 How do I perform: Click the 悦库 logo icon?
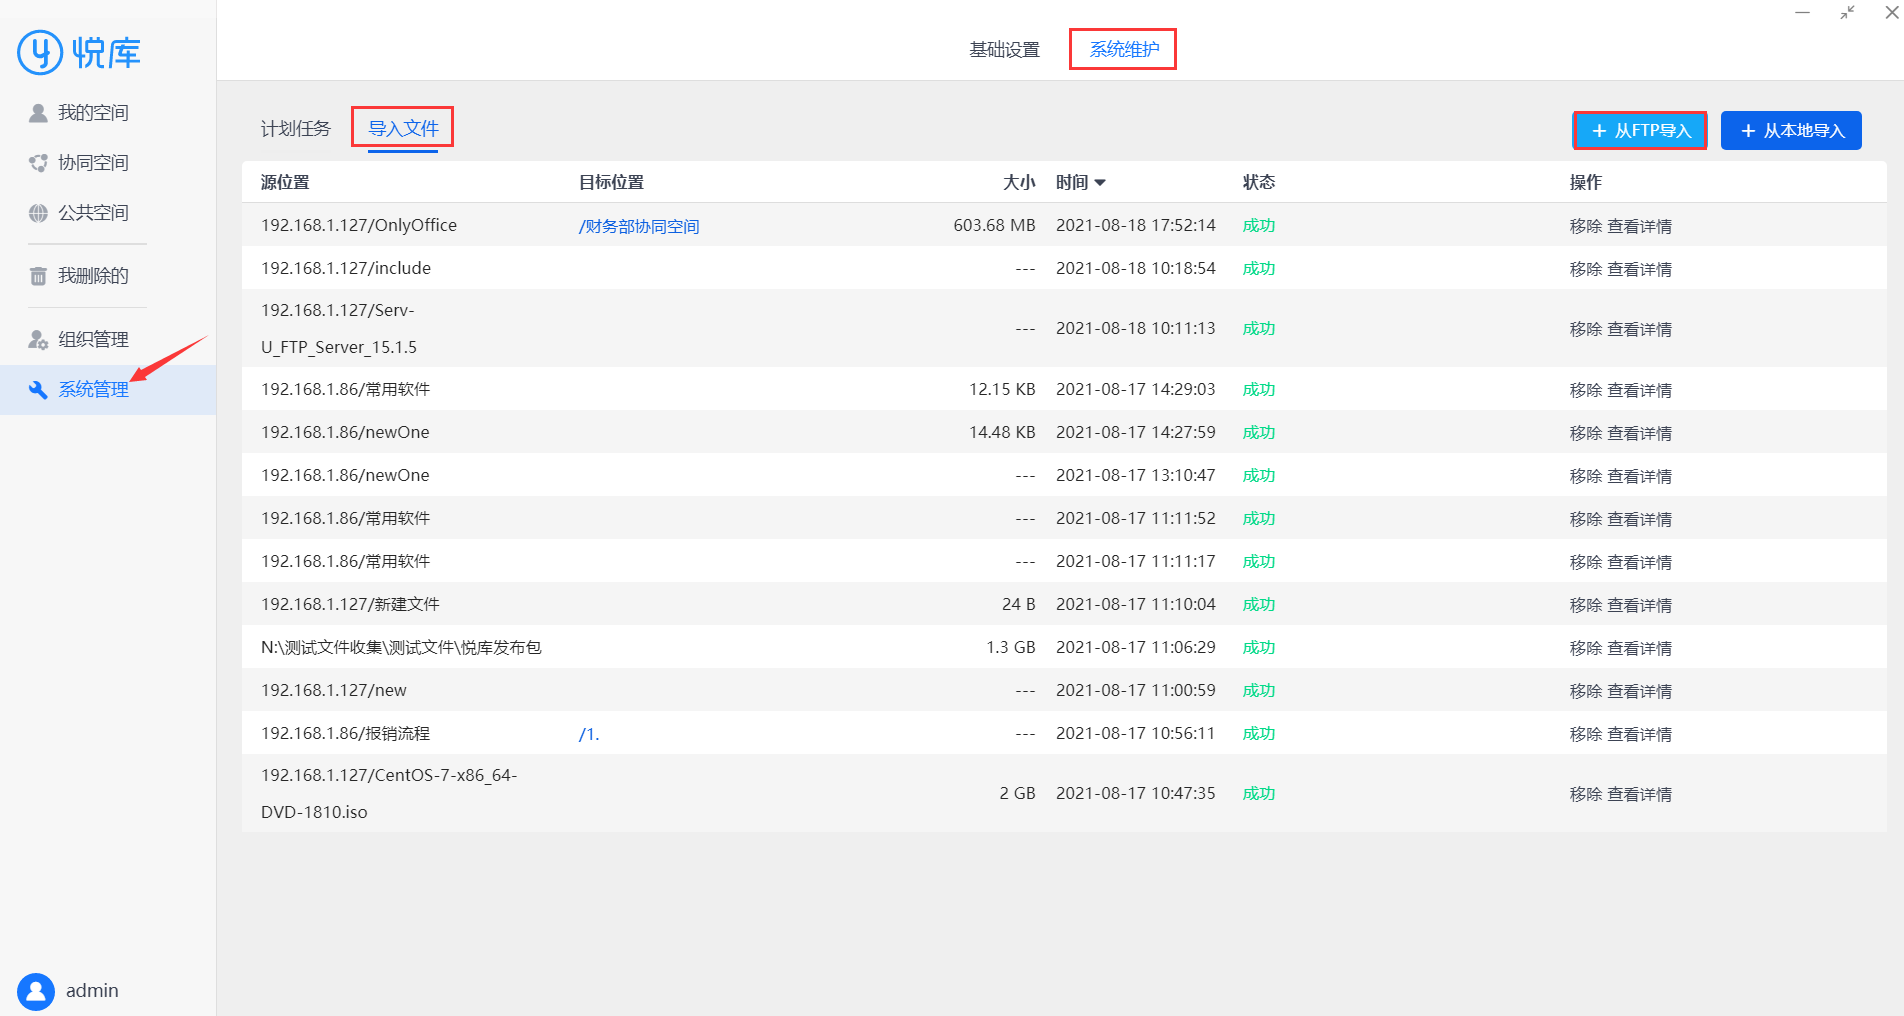point(40,52)
